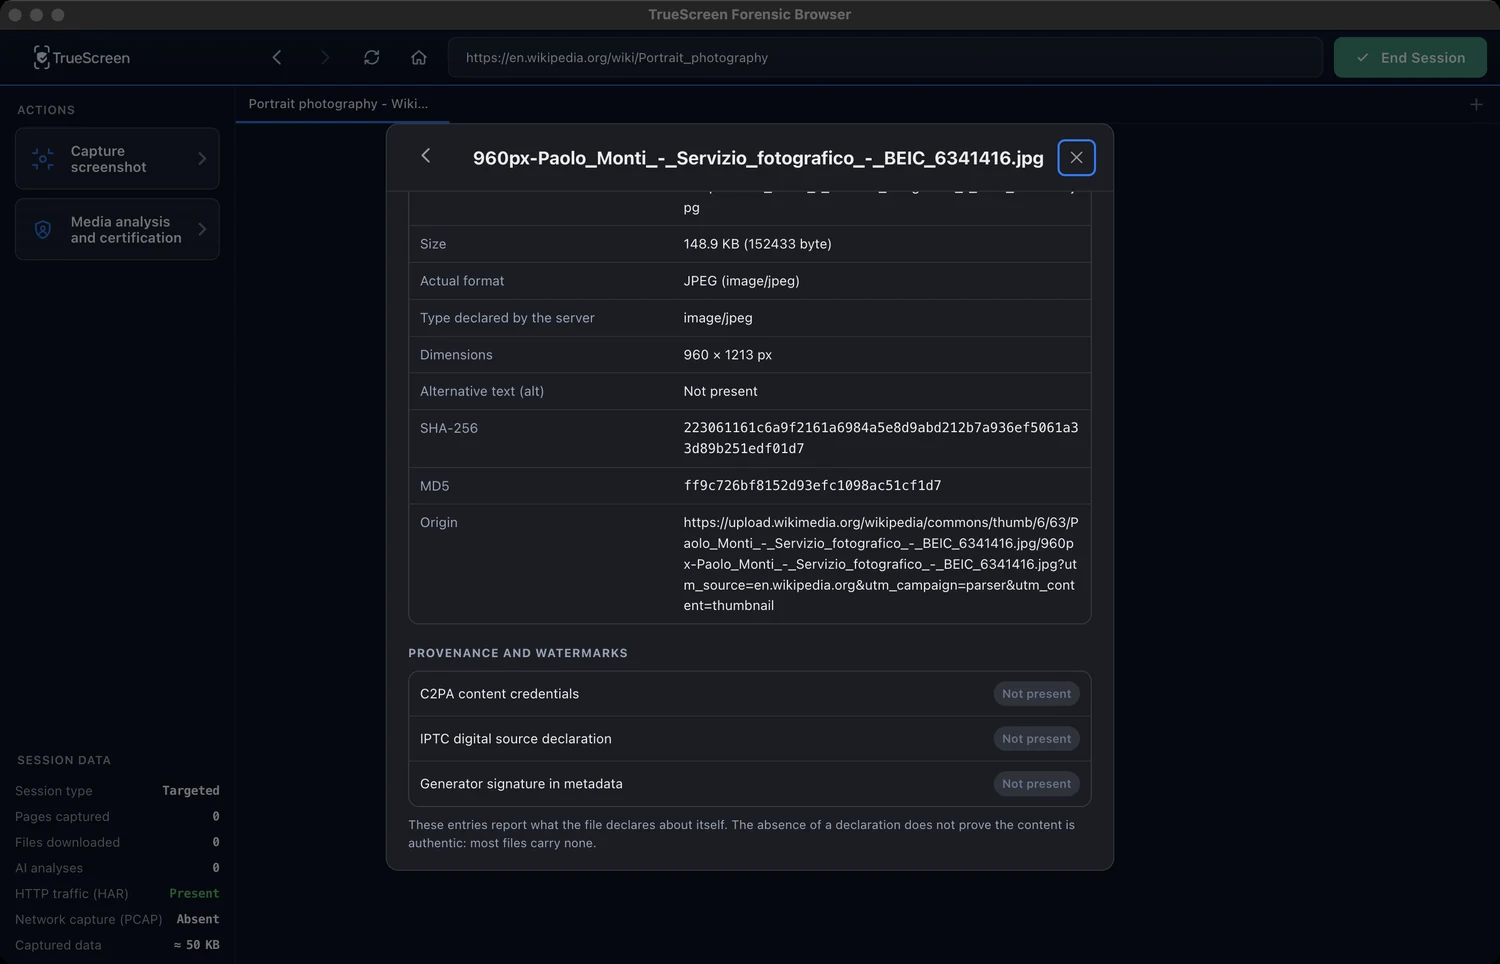Click the Pages captured row
1500x964 pixels.
(117, 817)
